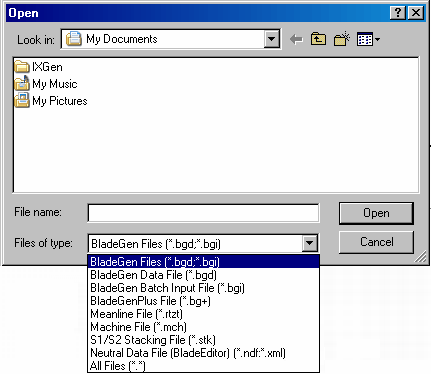Choose BladeGenPlus File (*.bg+) option
This screenshot has height=374, width=431.
203,301
